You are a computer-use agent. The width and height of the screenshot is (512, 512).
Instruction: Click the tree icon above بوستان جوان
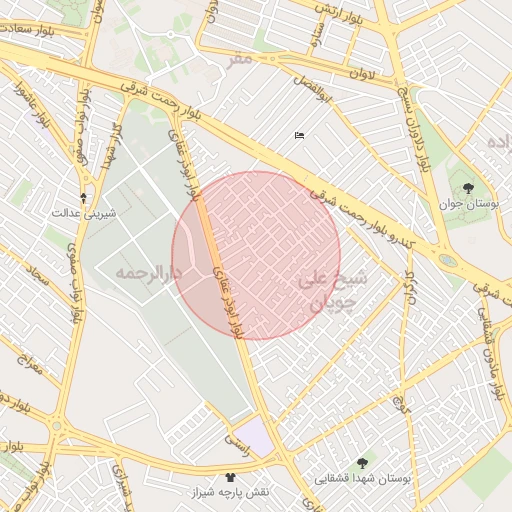[x=468, y=189]
